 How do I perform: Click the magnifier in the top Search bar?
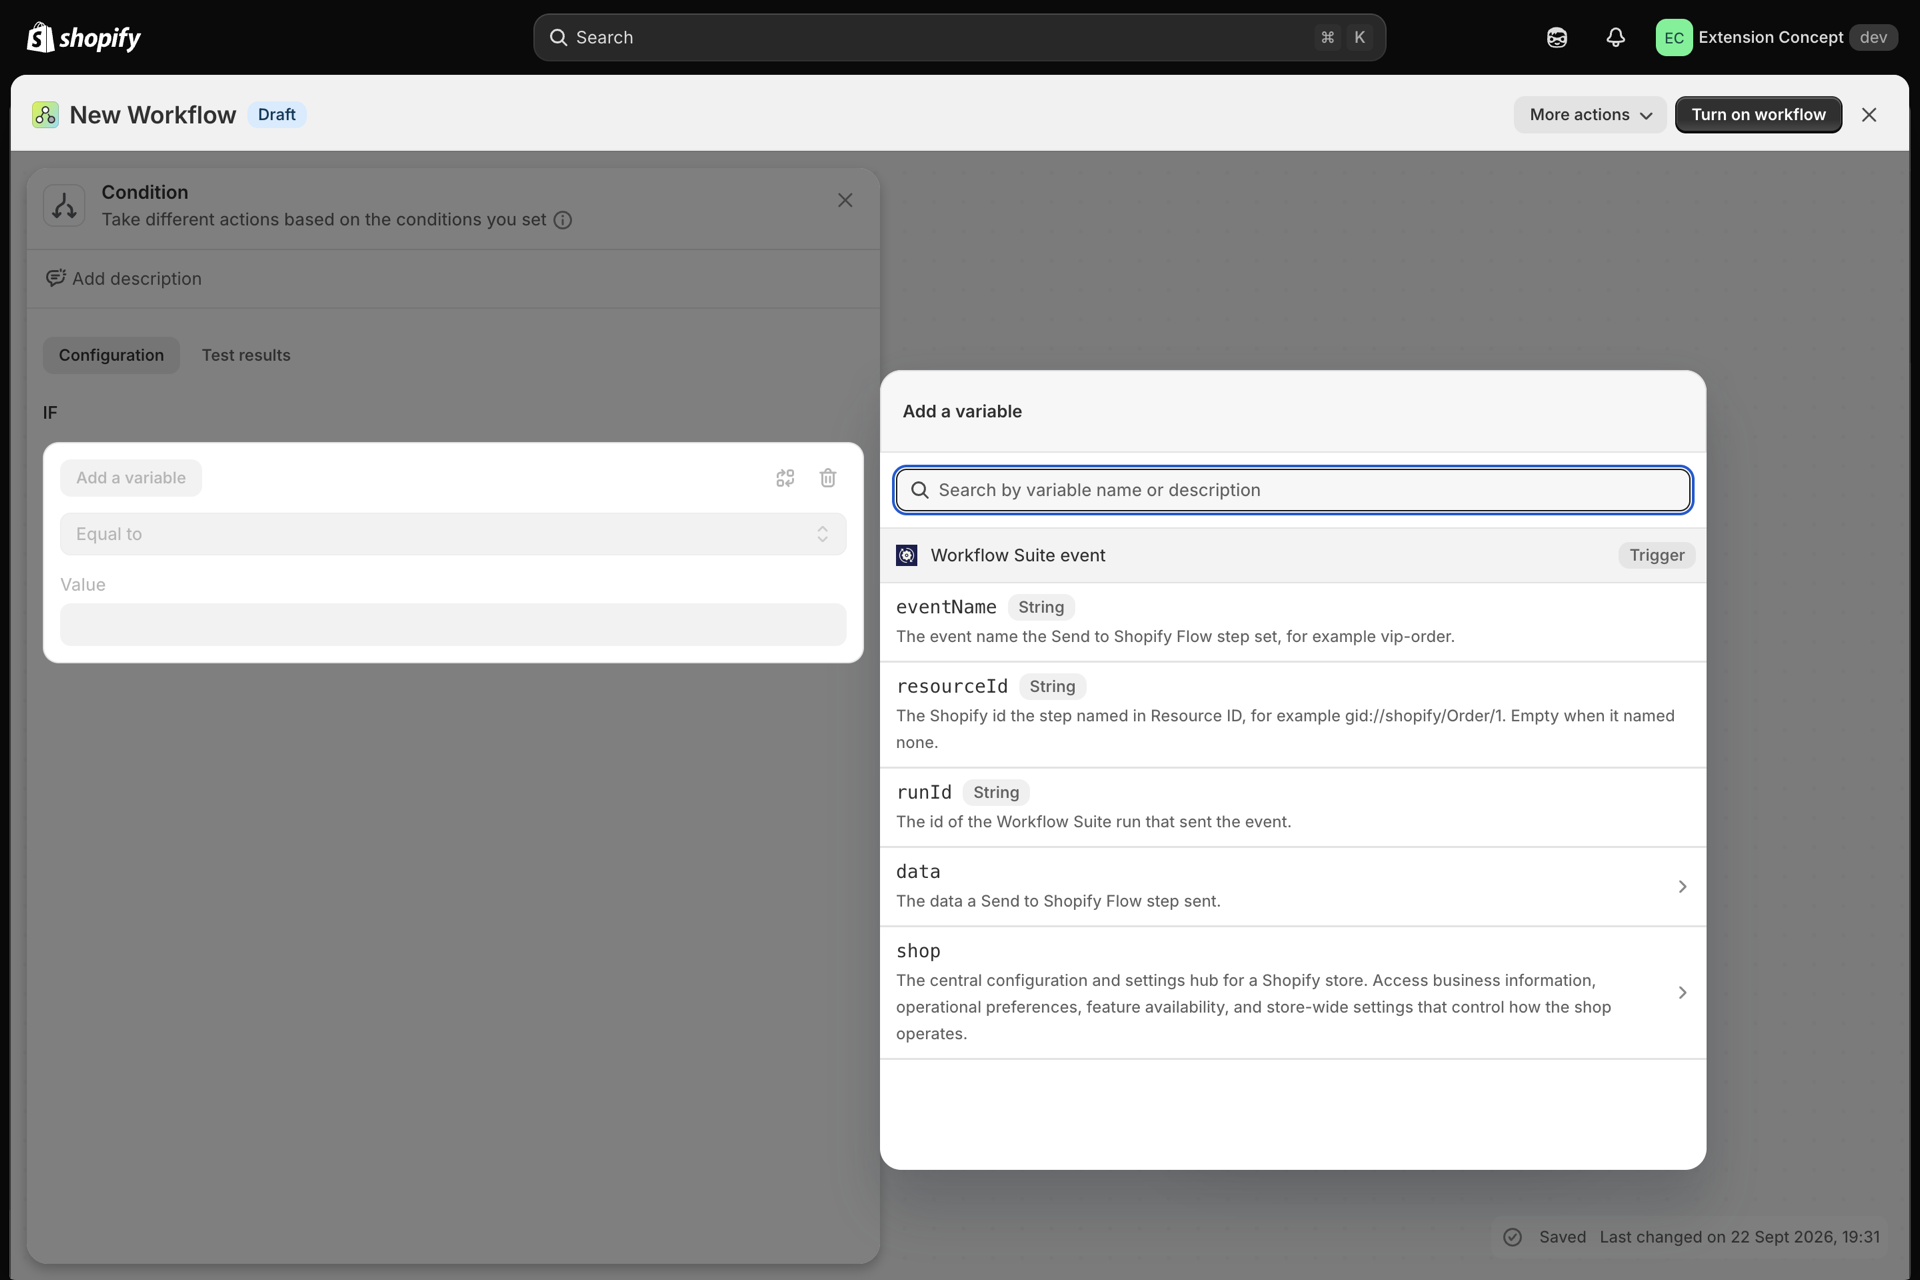tap(558, 37)
